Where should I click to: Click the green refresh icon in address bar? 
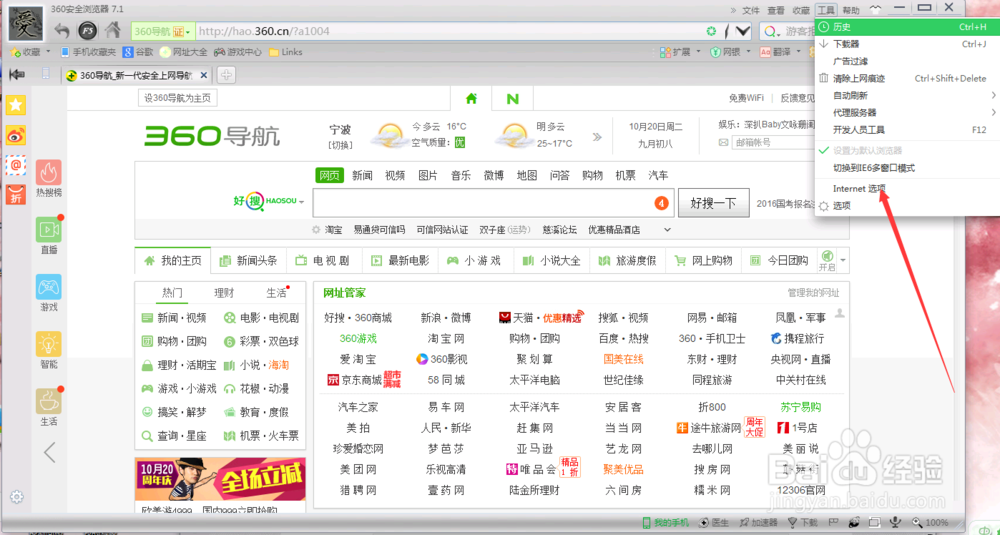coord(711,31)
